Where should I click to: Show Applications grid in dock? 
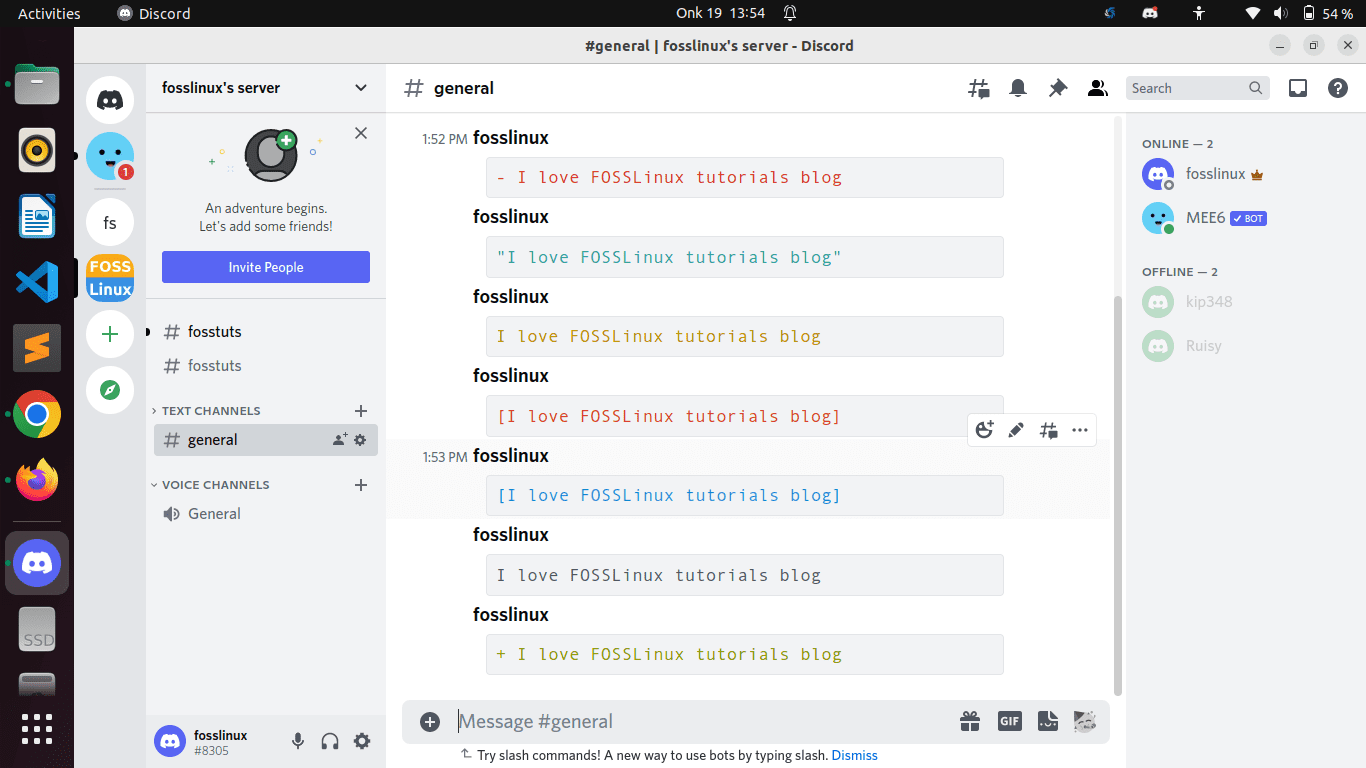tap(37, 728)
